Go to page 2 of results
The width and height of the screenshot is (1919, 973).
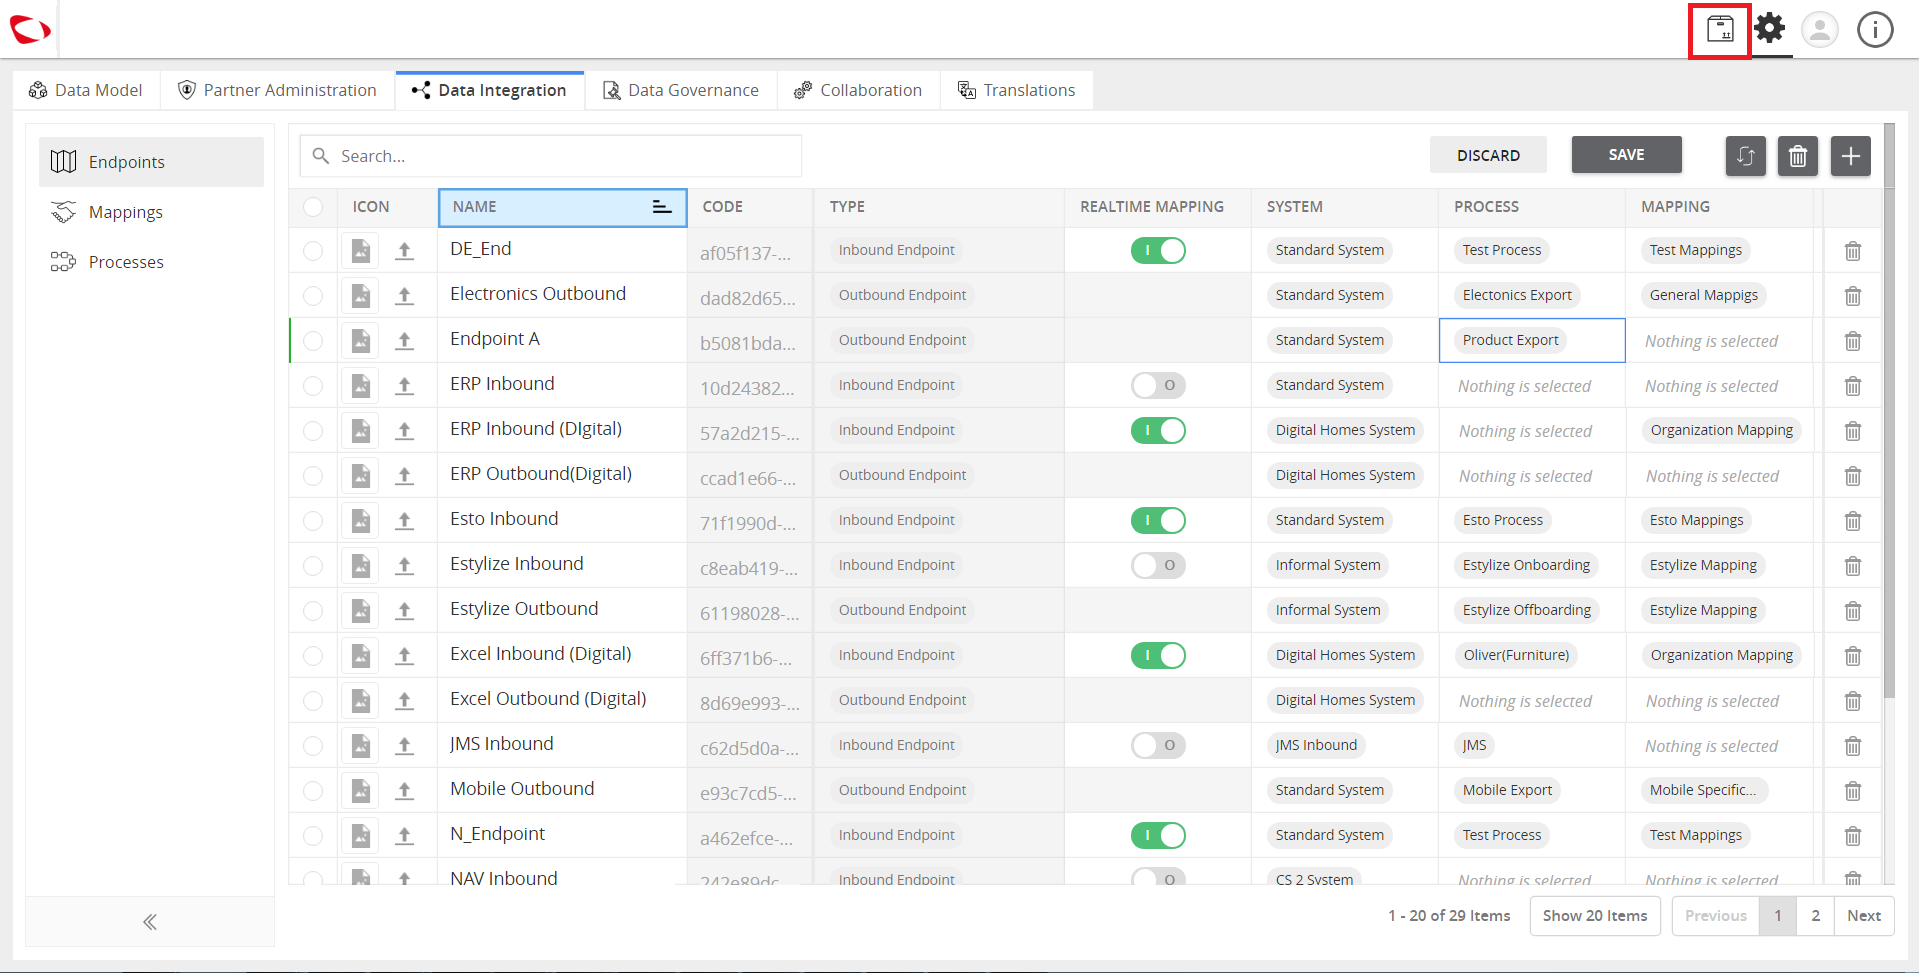pos(1815,916)
